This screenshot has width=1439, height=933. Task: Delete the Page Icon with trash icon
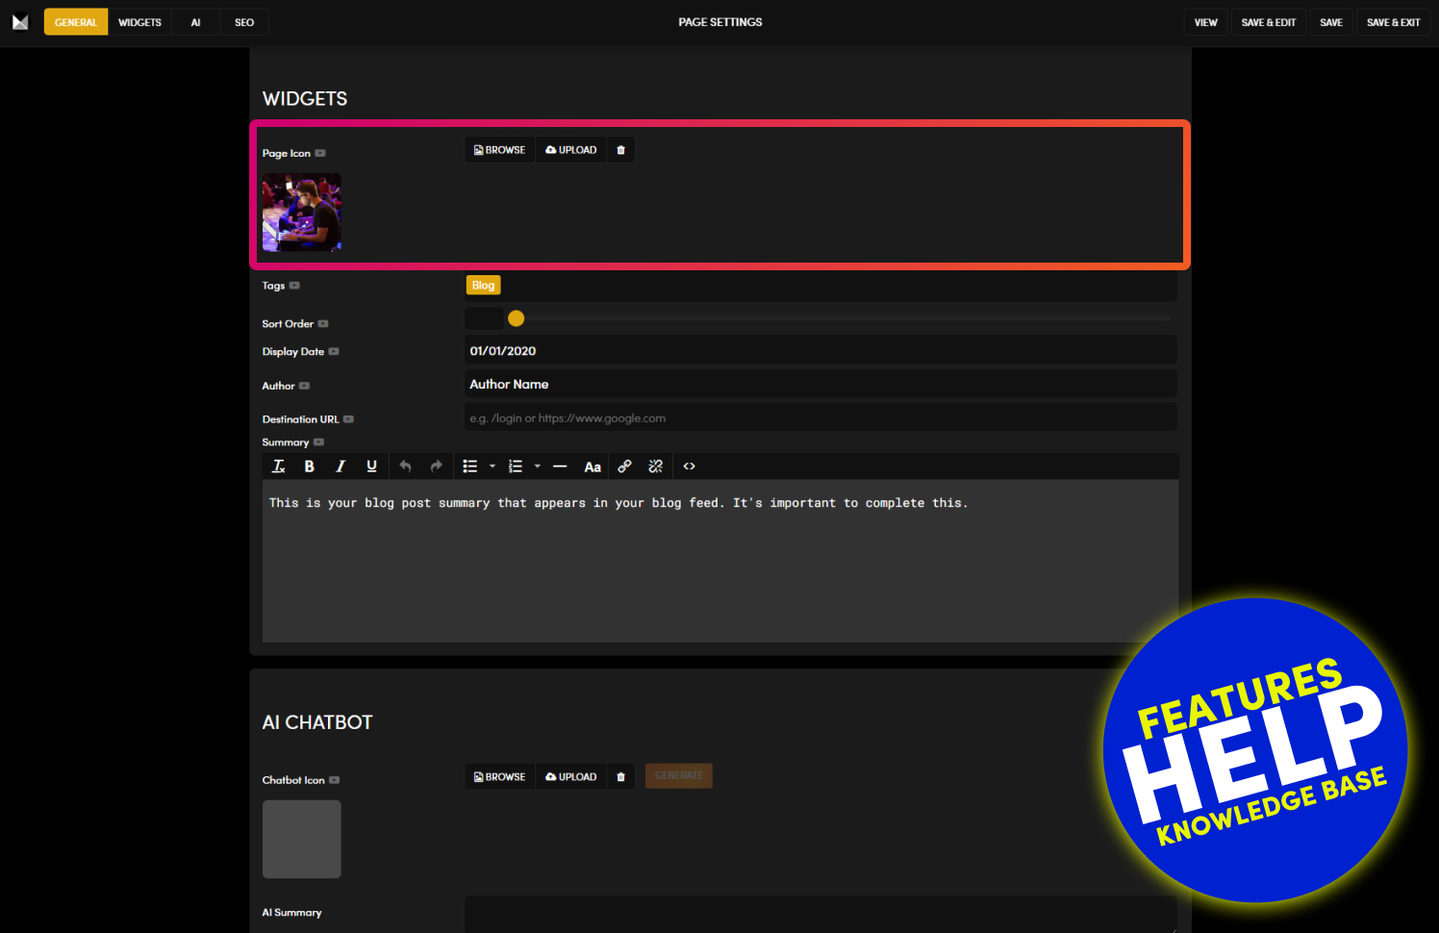(x=620, y=150)
